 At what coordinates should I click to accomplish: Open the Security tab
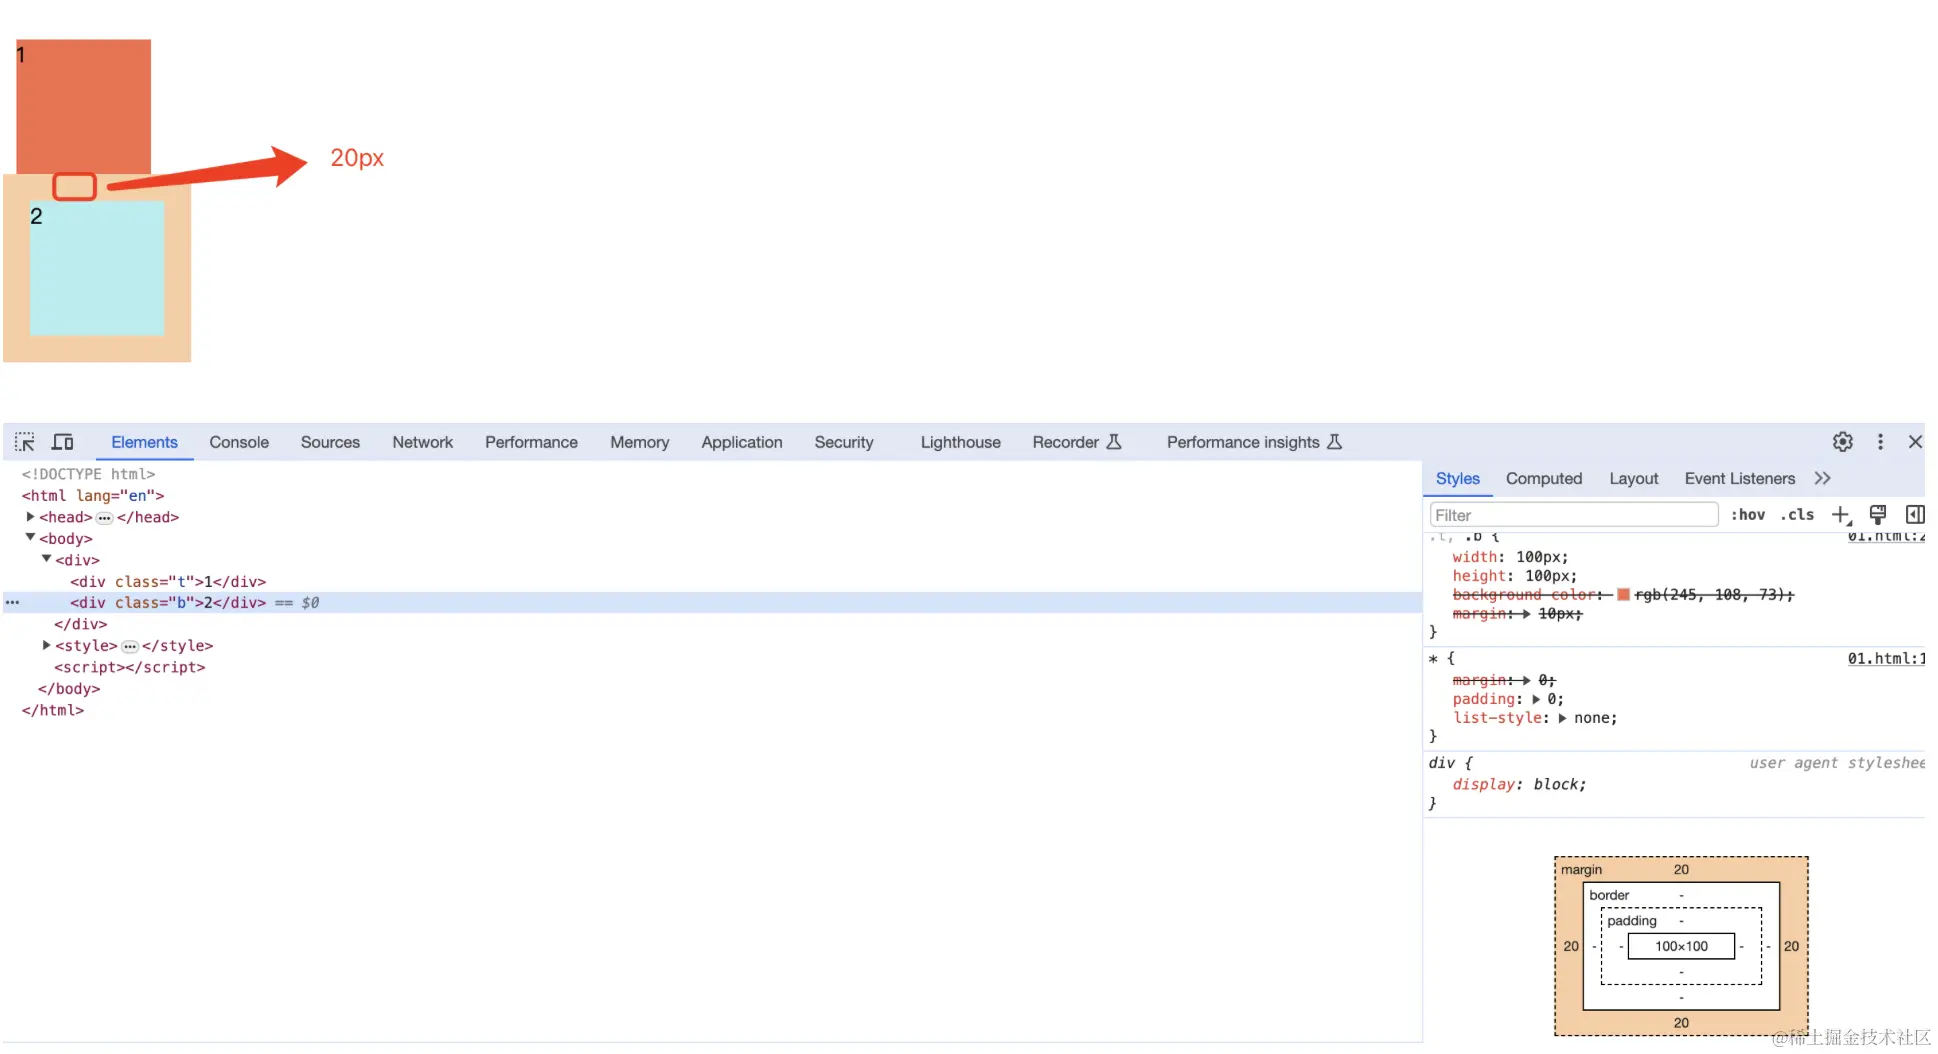(843, 442)
